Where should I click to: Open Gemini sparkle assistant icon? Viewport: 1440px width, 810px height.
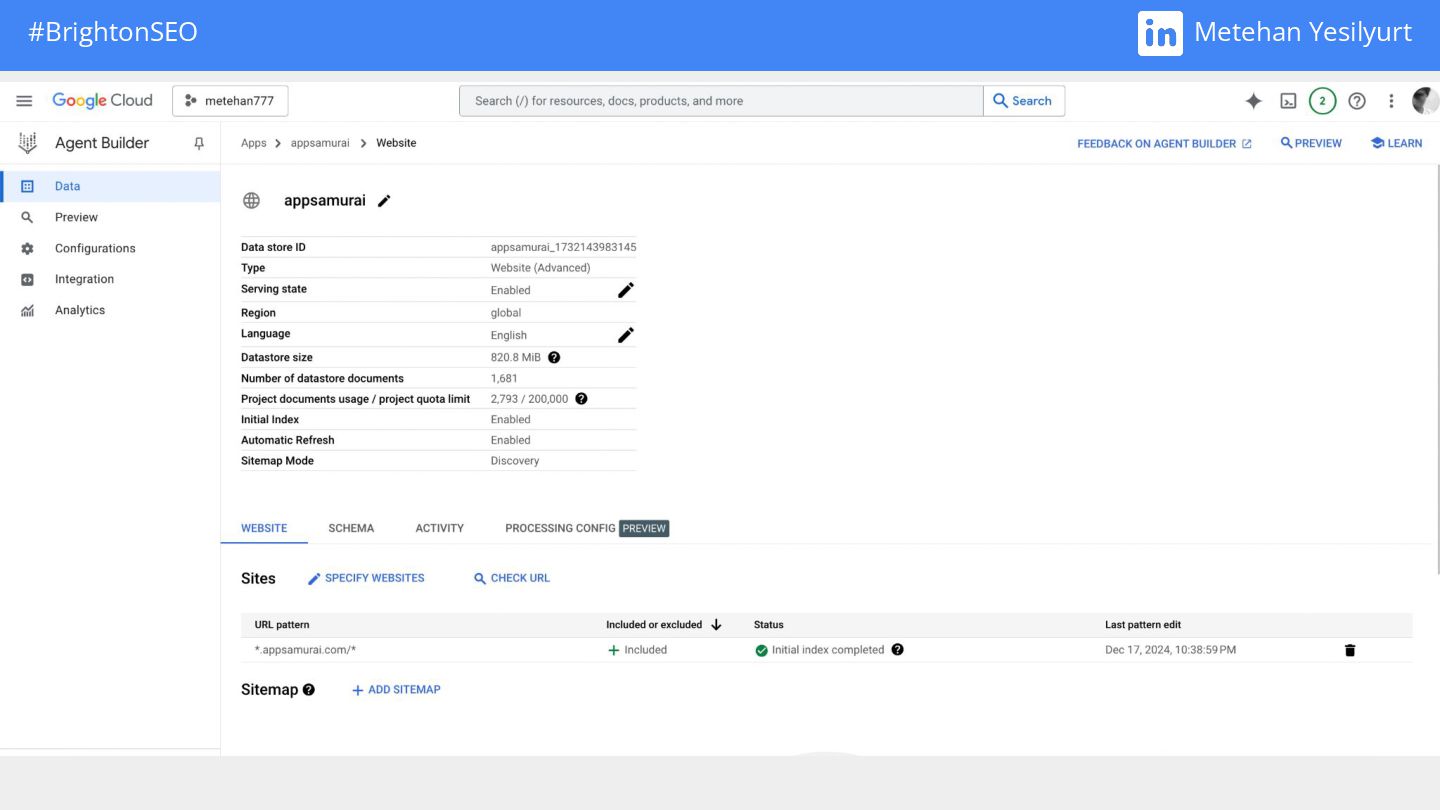1253,101
